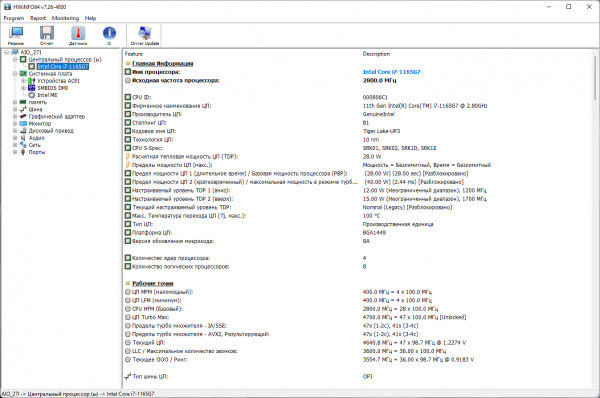Viewport: 600px width, 398px height.
Task: Click the Сеть network icon
Action: click(23, 145)
